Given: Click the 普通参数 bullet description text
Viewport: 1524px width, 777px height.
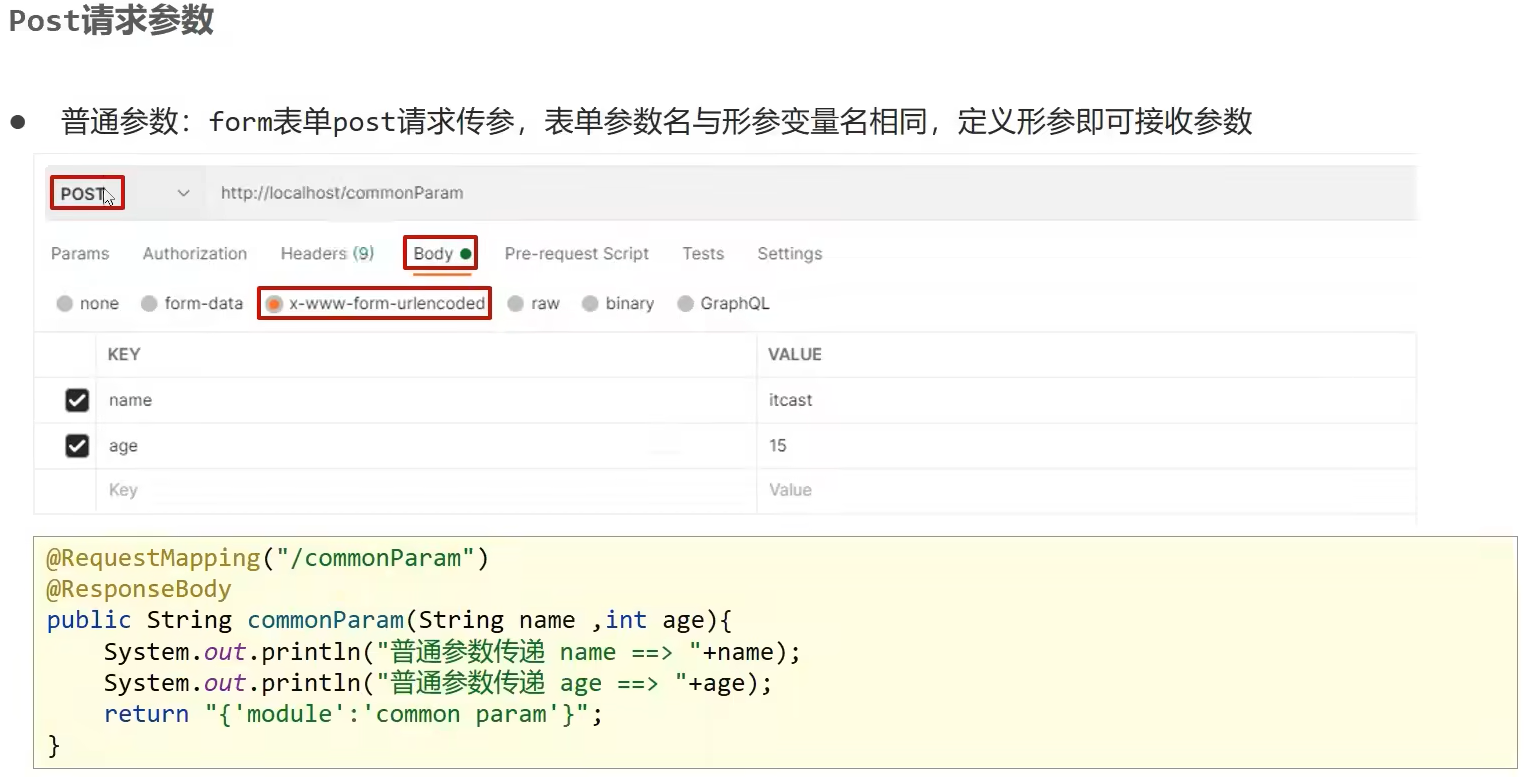Looking at the screenshot, I should click(x=656, y=122).
